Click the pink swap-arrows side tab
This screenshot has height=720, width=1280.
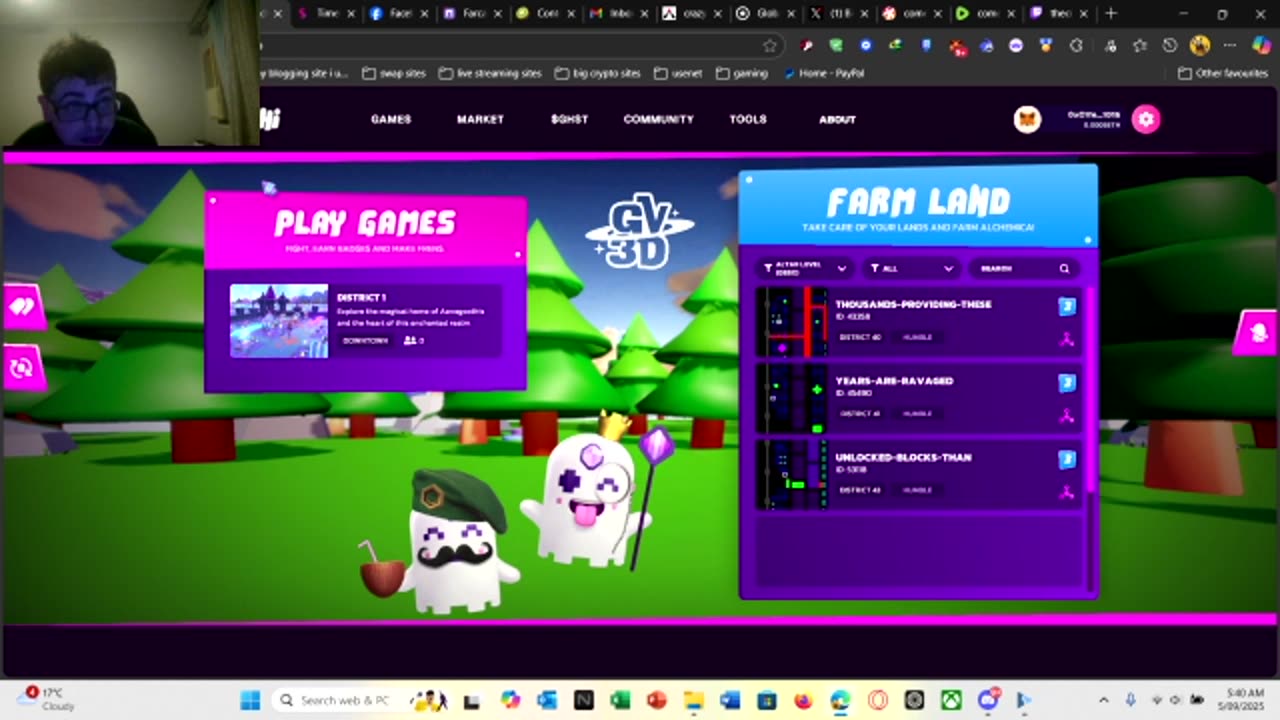22,368
